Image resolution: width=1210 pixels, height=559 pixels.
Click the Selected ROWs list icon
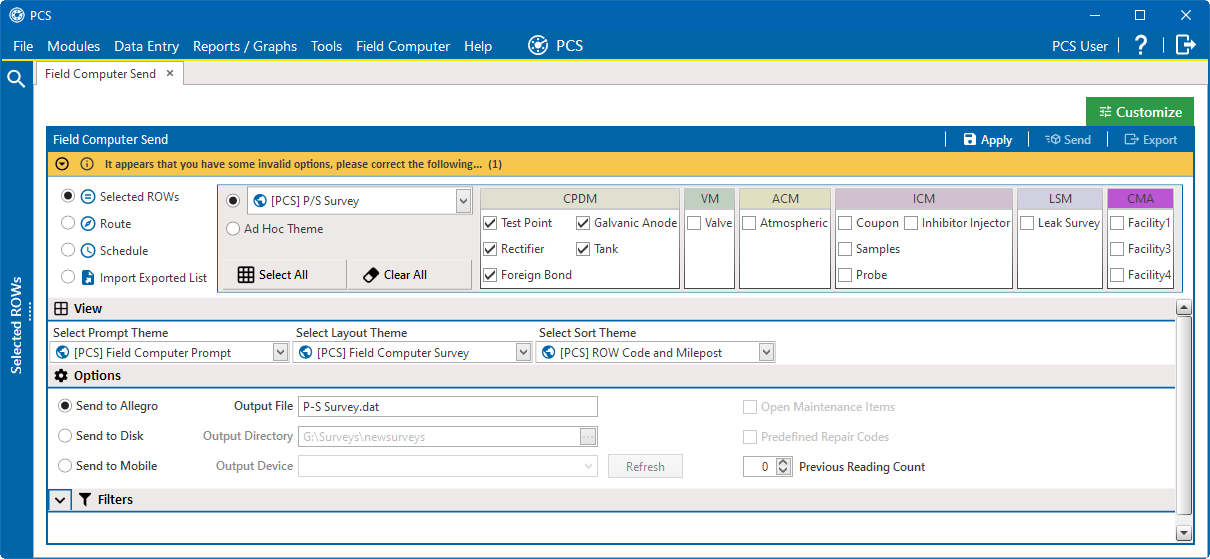(x=88, y=197)
